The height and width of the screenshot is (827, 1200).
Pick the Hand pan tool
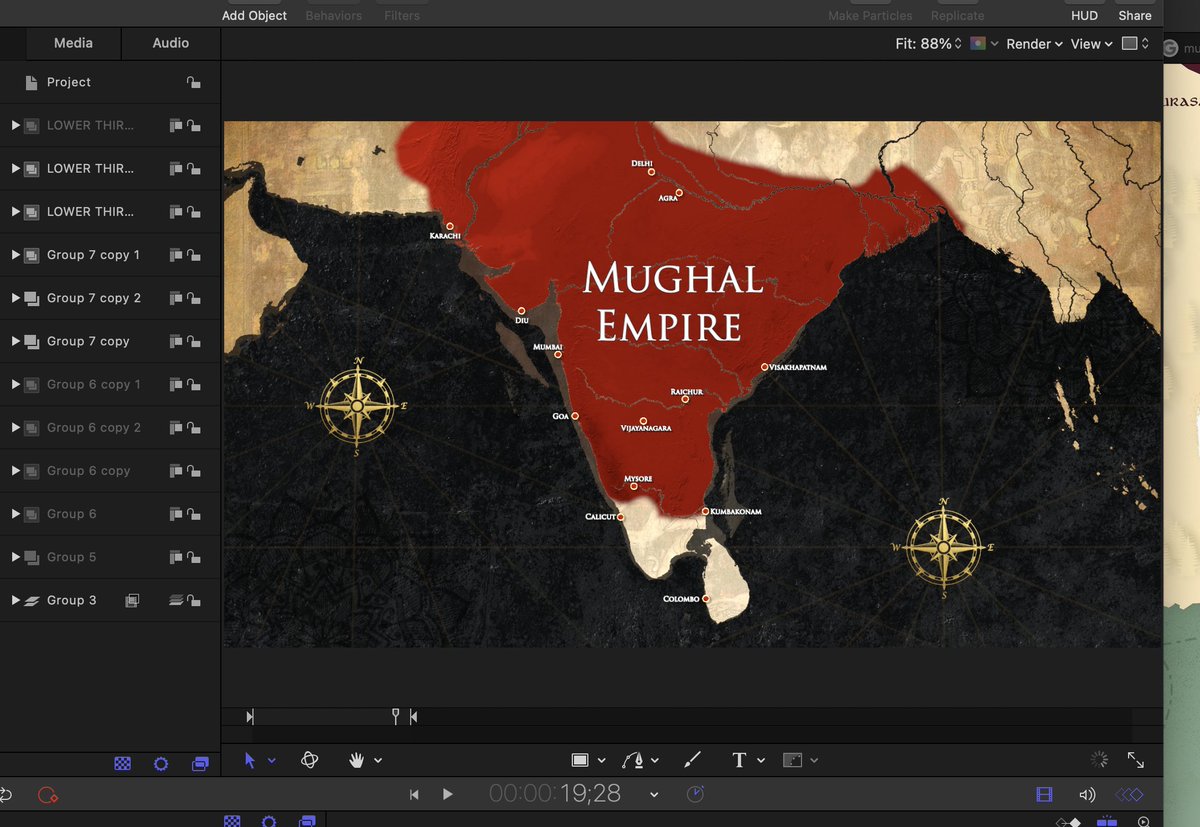point(356,760)
